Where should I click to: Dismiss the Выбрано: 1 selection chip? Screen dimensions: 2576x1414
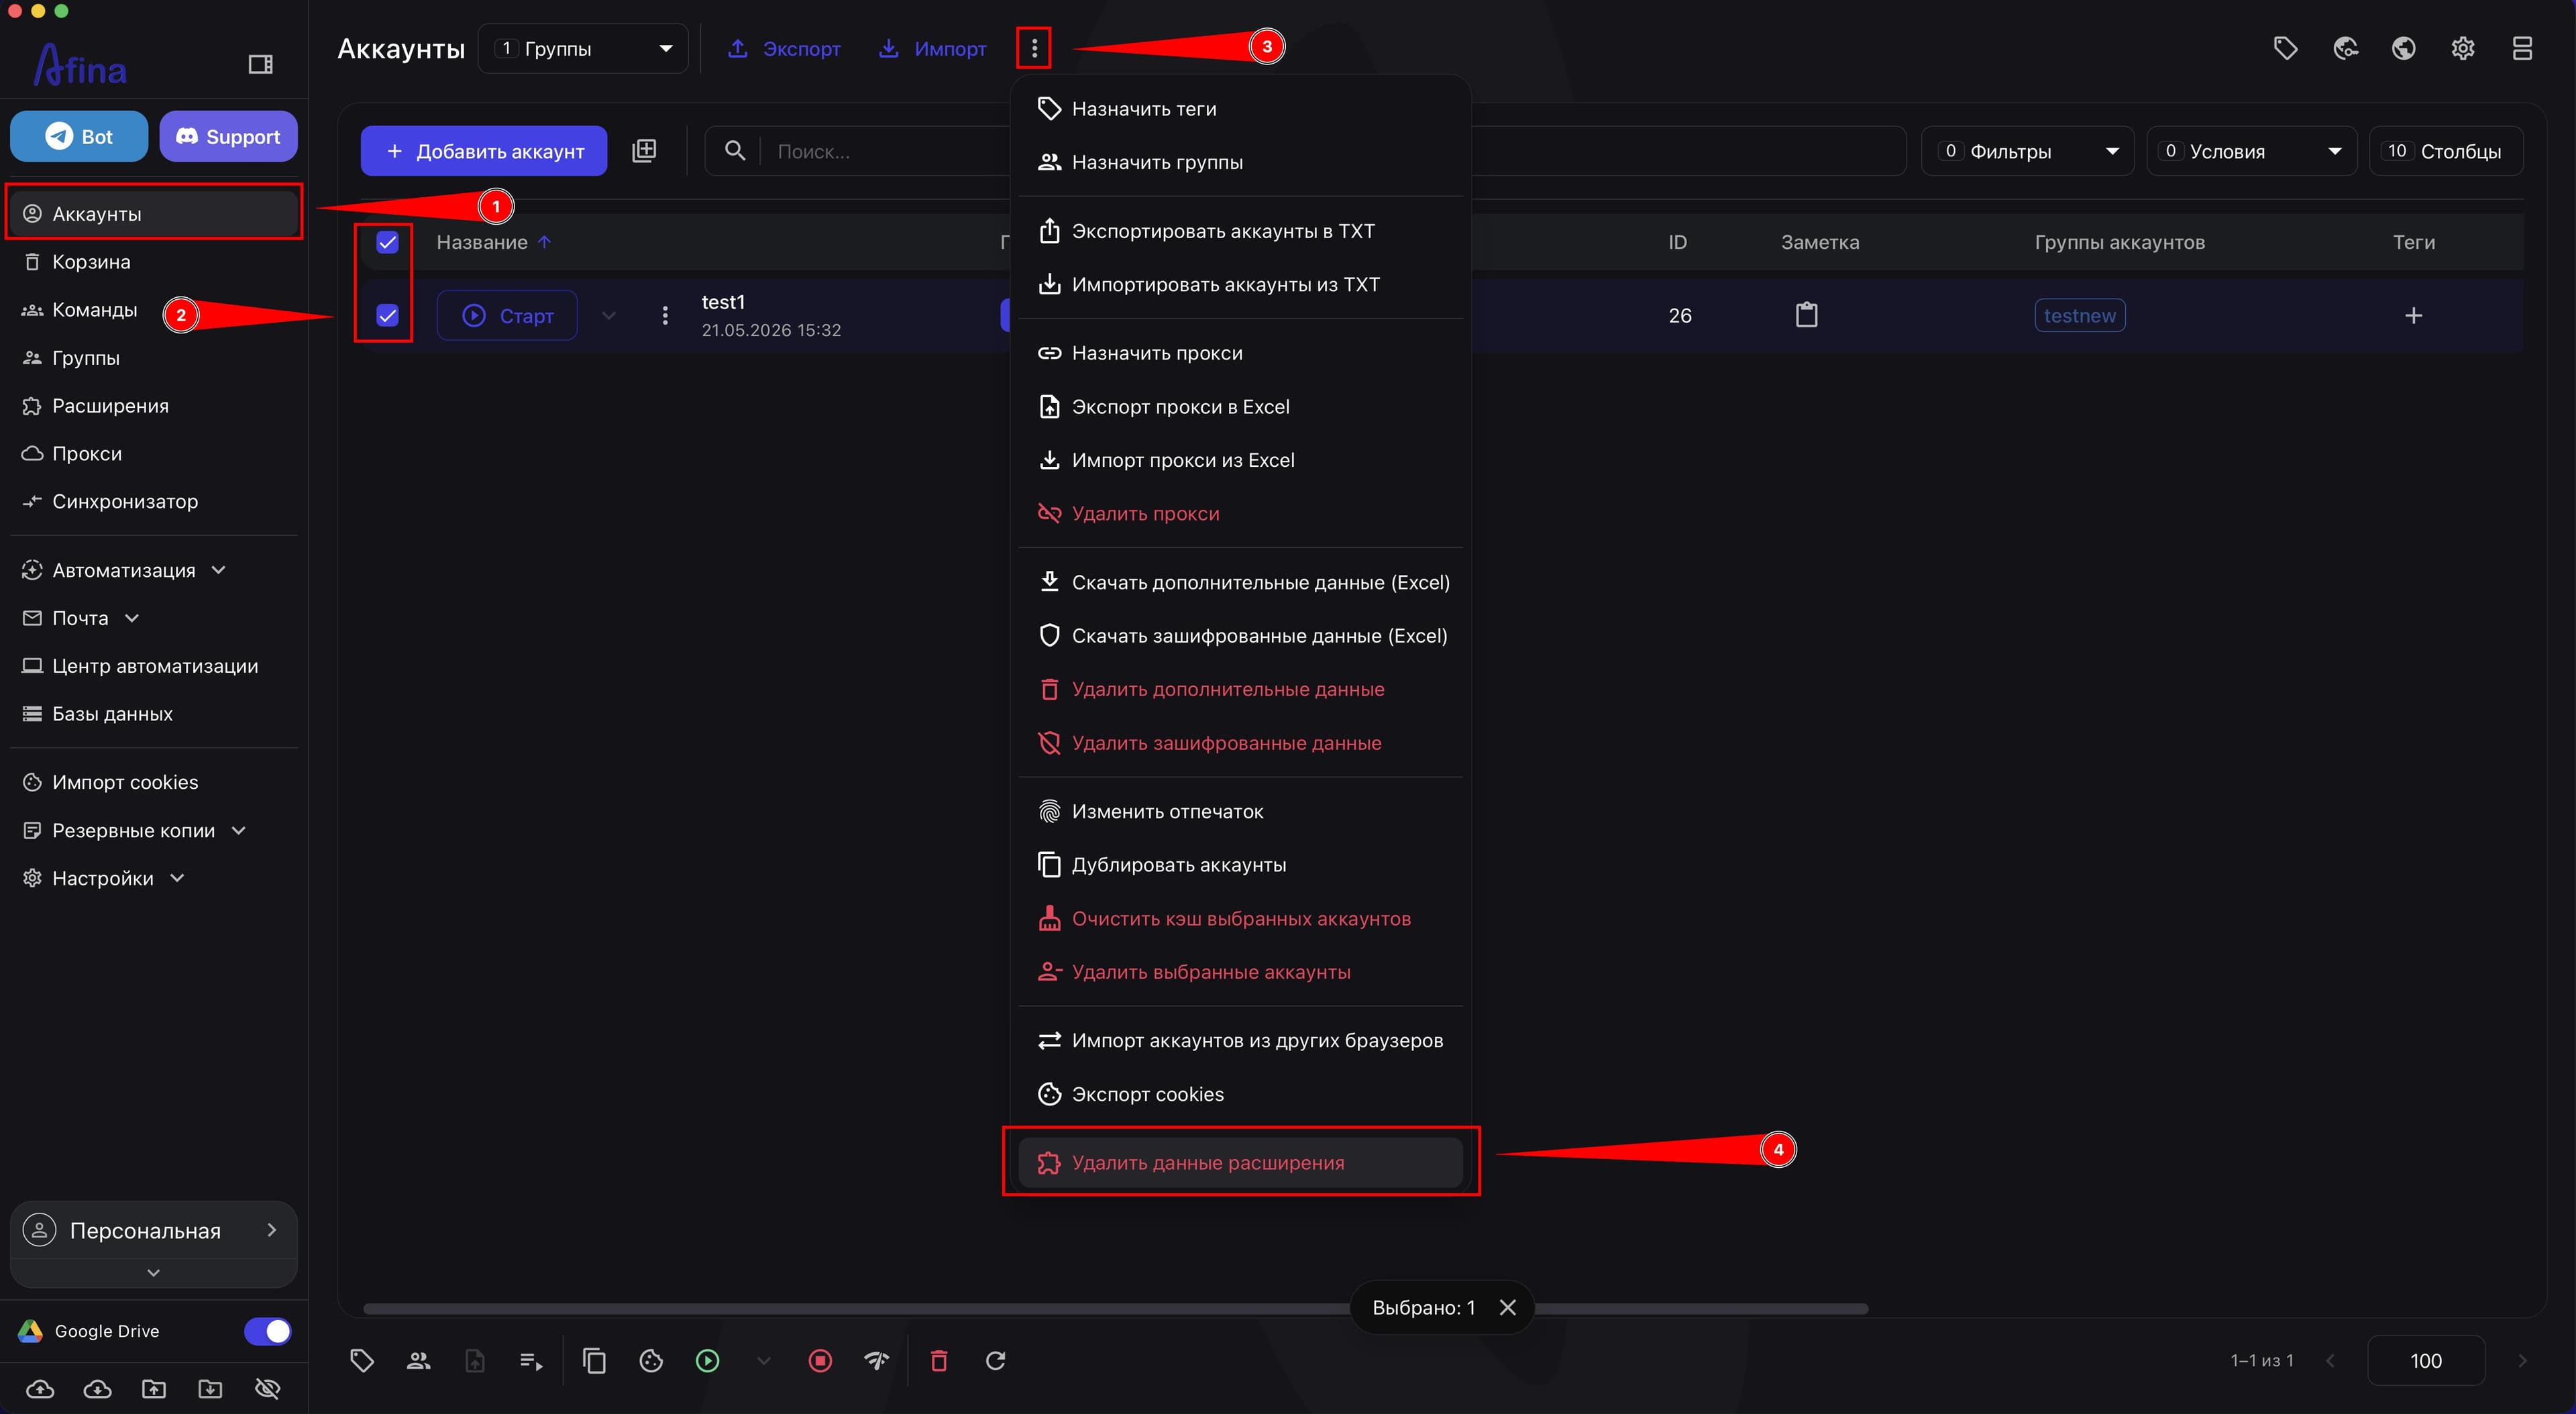(1508, 1307)
